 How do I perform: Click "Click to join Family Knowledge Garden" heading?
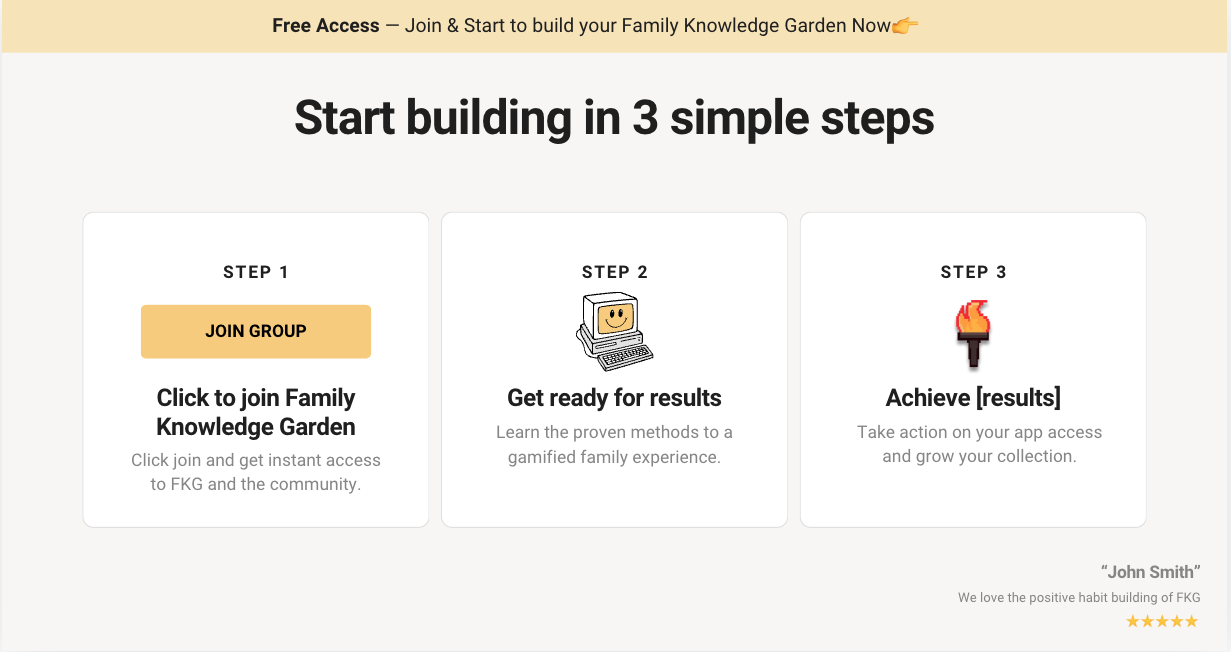[256, 412]
